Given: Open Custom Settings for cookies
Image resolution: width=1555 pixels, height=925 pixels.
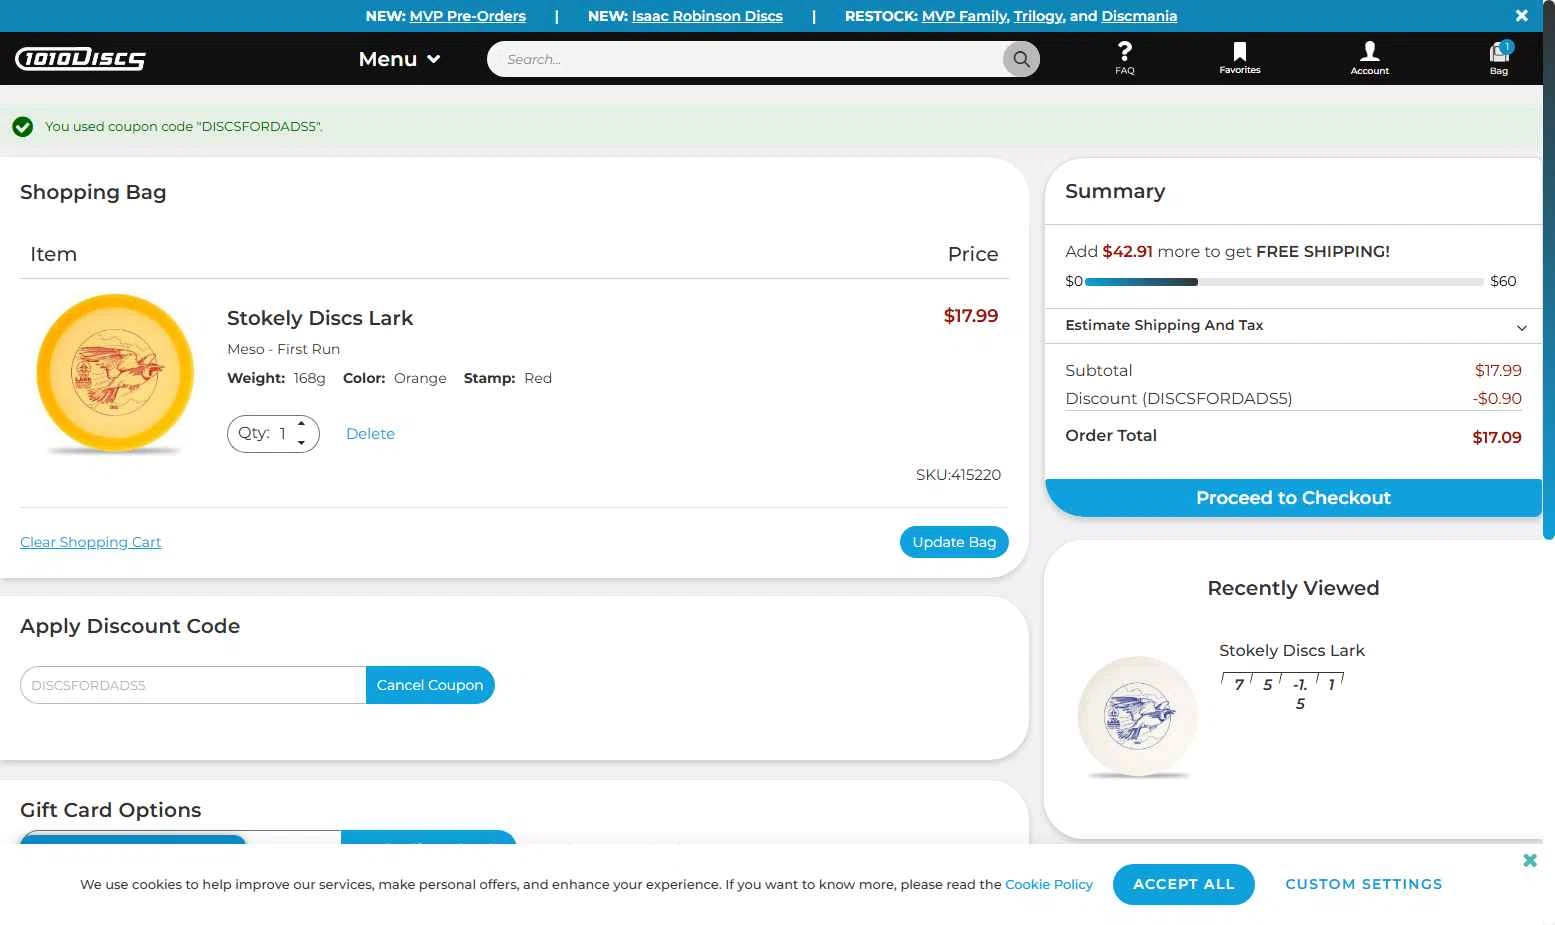Looking at the screenshot, I should click(x=1364, y=884).
